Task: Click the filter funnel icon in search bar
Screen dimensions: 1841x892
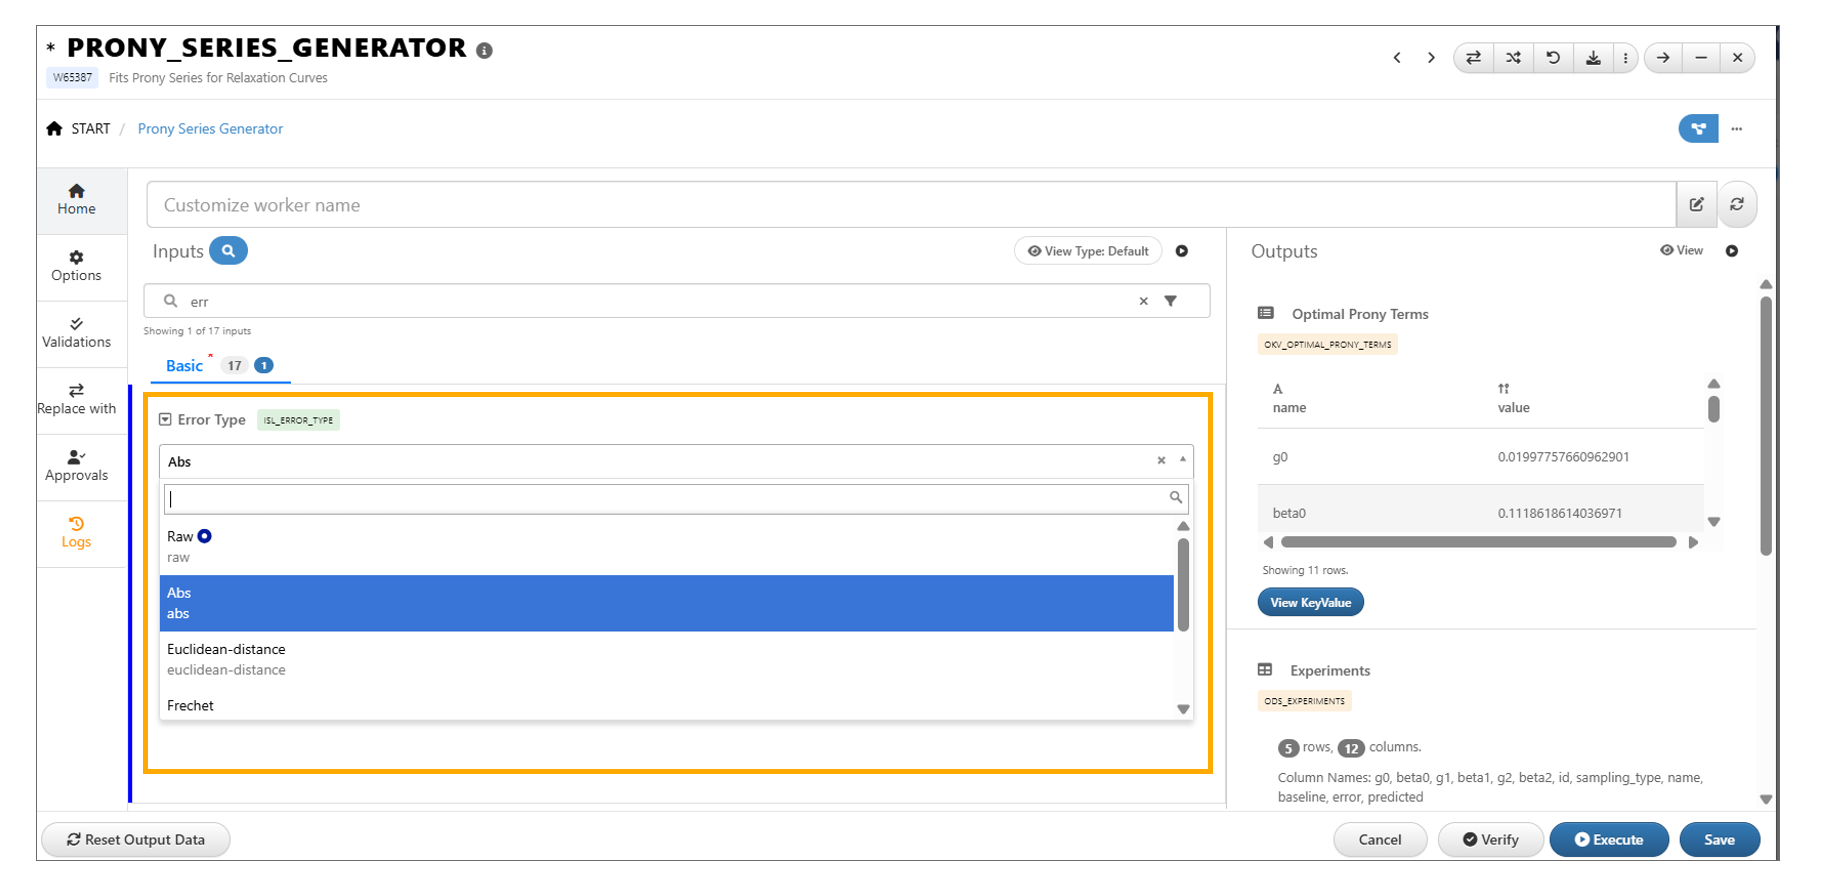Action: coord(1170,301)
